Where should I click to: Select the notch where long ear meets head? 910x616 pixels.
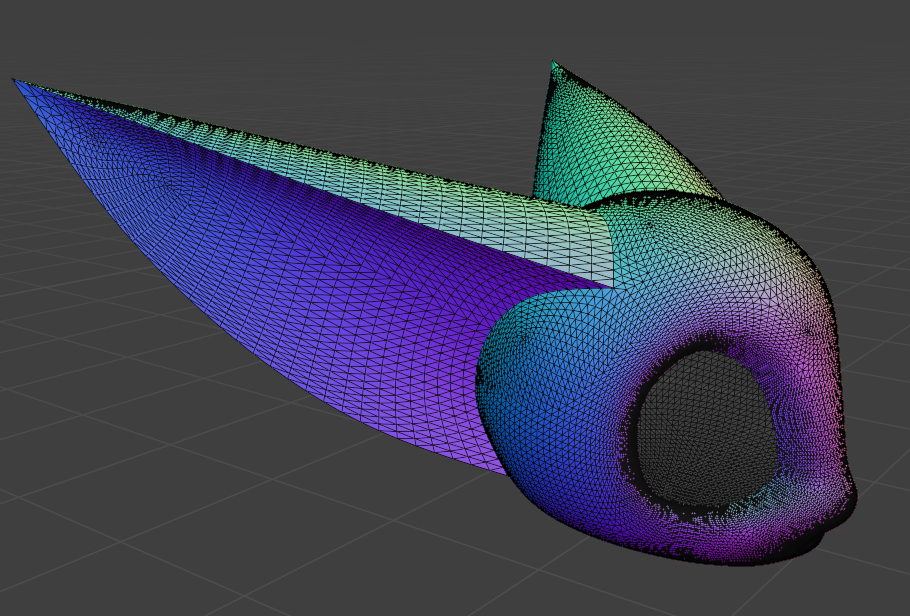tap(611, 287)
